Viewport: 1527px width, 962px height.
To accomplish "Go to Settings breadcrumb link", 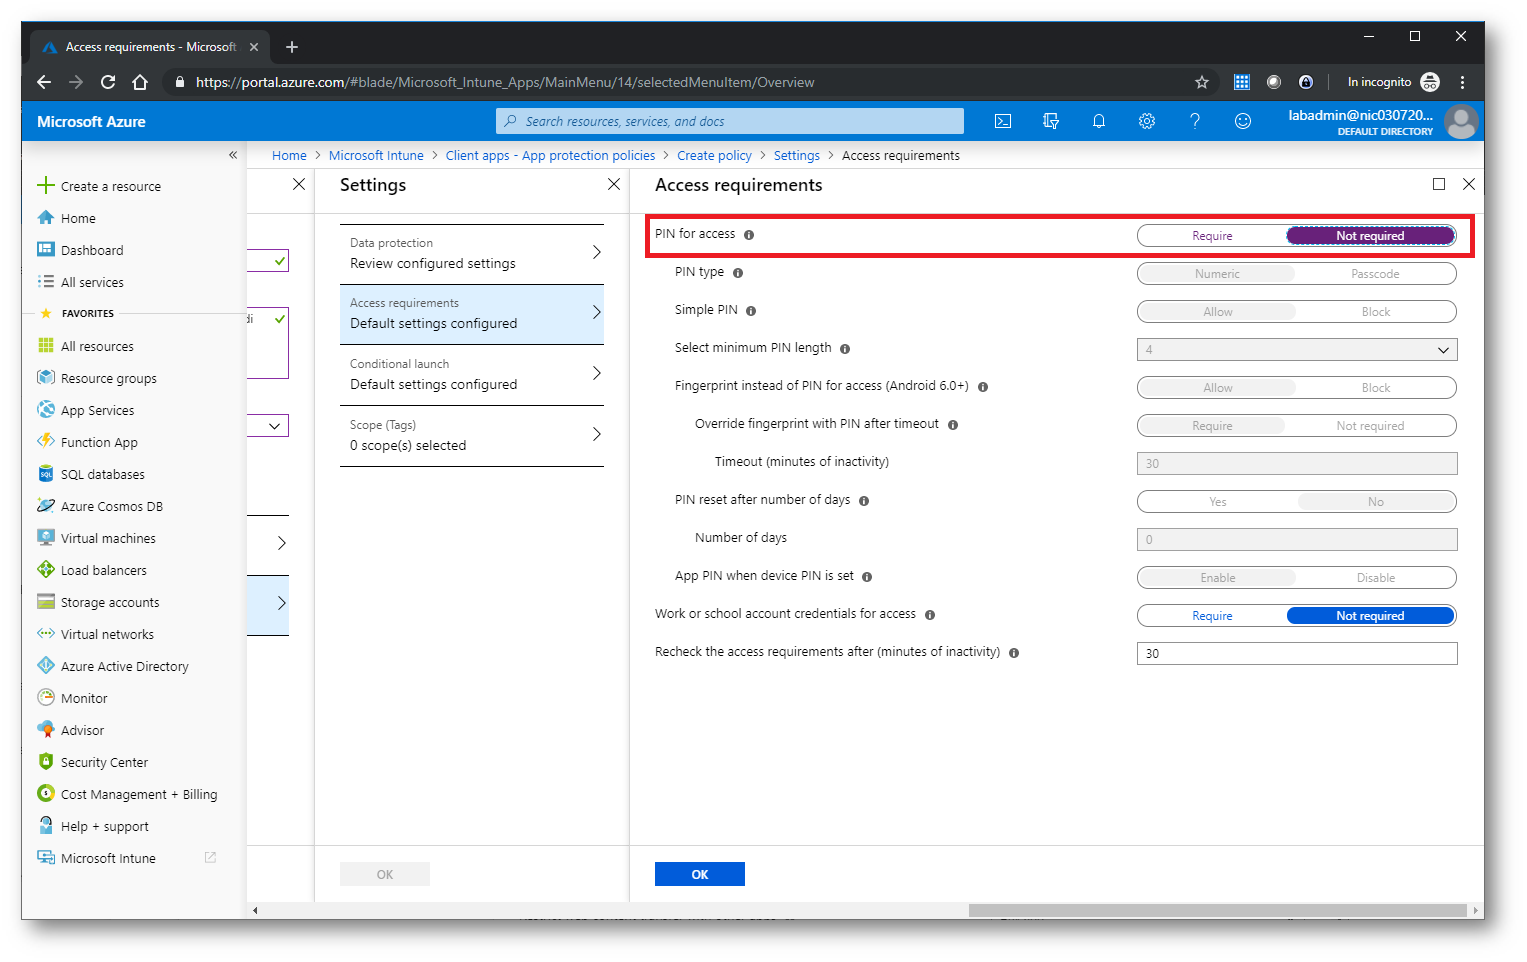I will click(796, 155).
